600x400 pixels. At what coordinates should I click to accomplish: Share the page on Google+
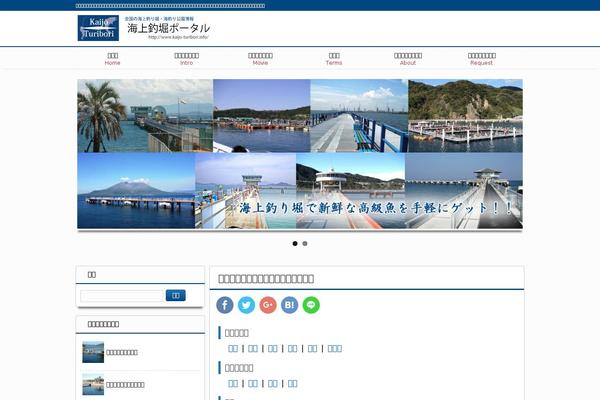268,305
